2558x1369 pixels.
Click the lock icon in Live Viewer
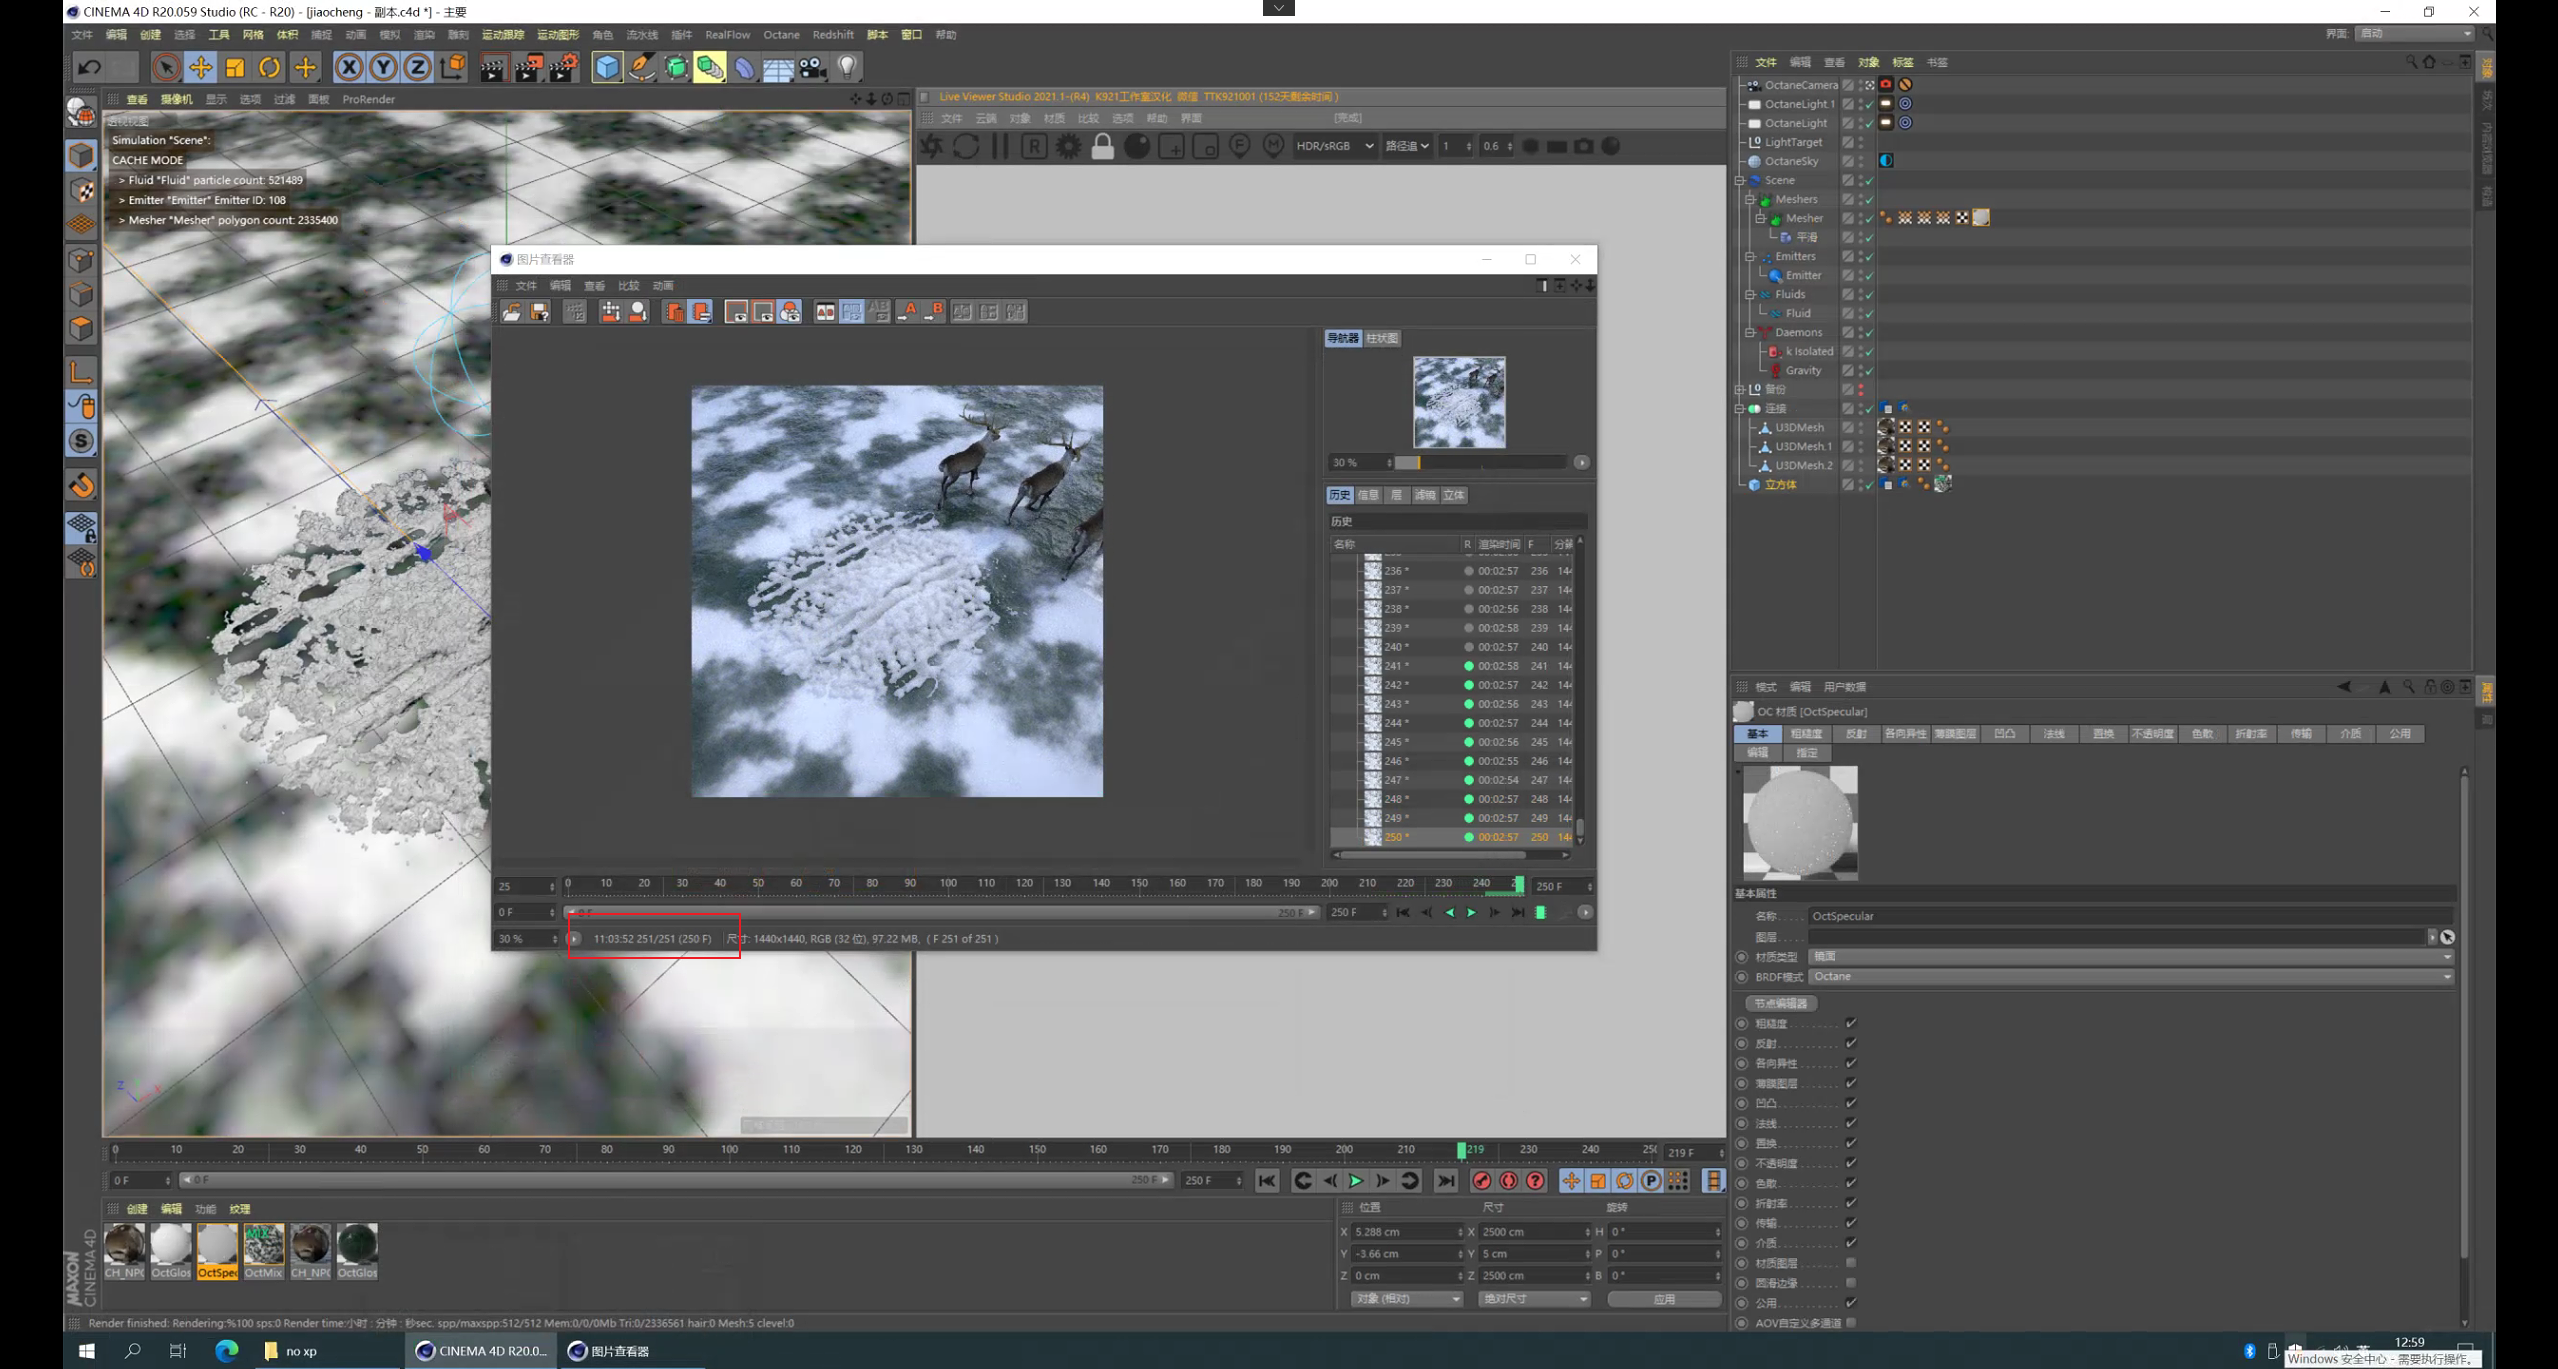click(x=1102, y=146)
